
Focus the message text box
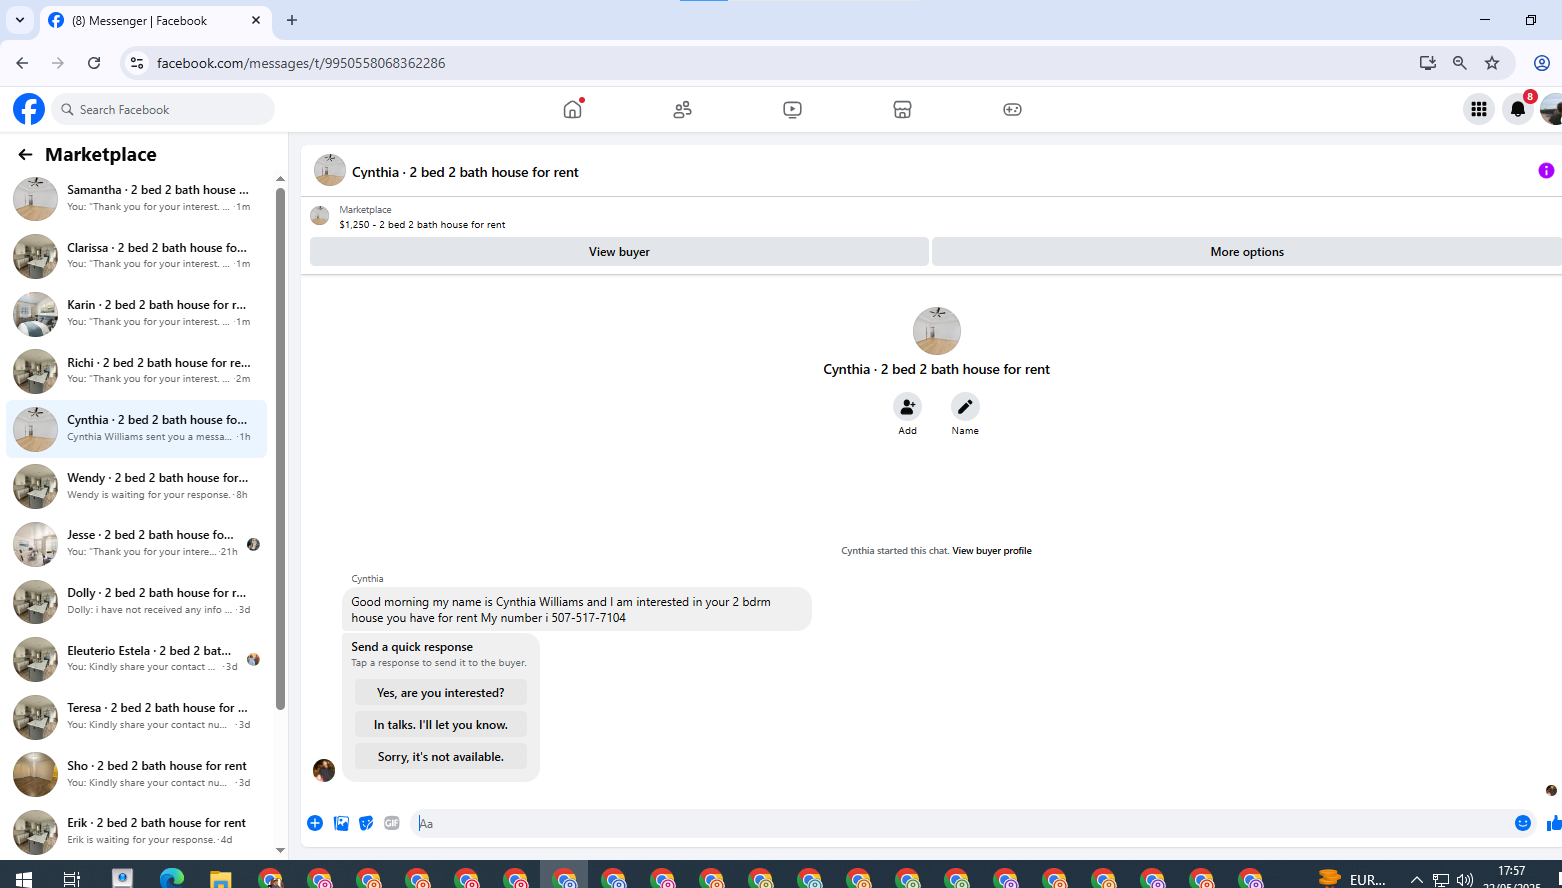960,823
